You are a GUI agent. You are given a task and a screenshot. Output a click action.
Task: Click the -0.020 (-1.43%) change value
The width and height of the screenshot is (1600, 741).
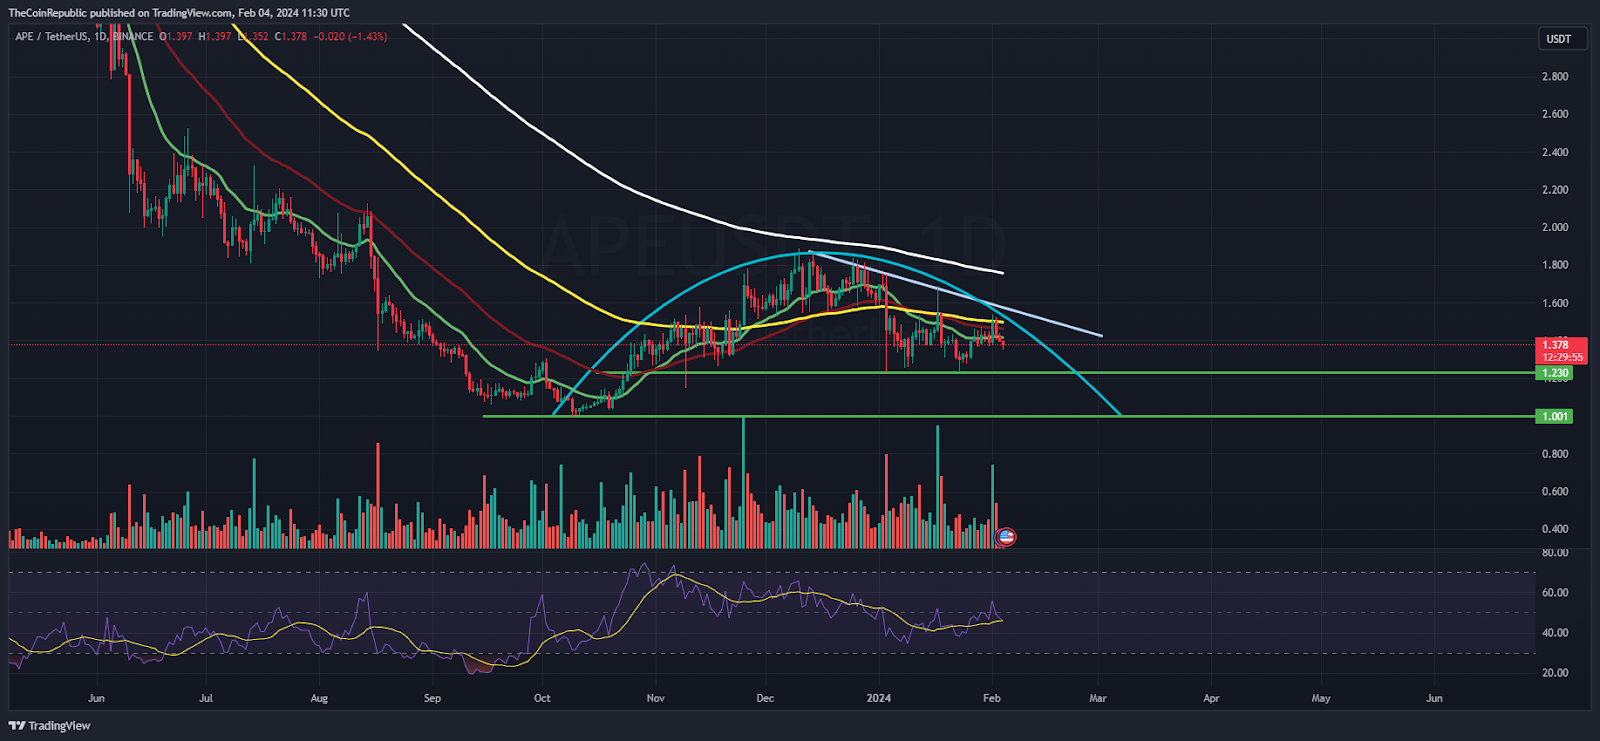350,37
